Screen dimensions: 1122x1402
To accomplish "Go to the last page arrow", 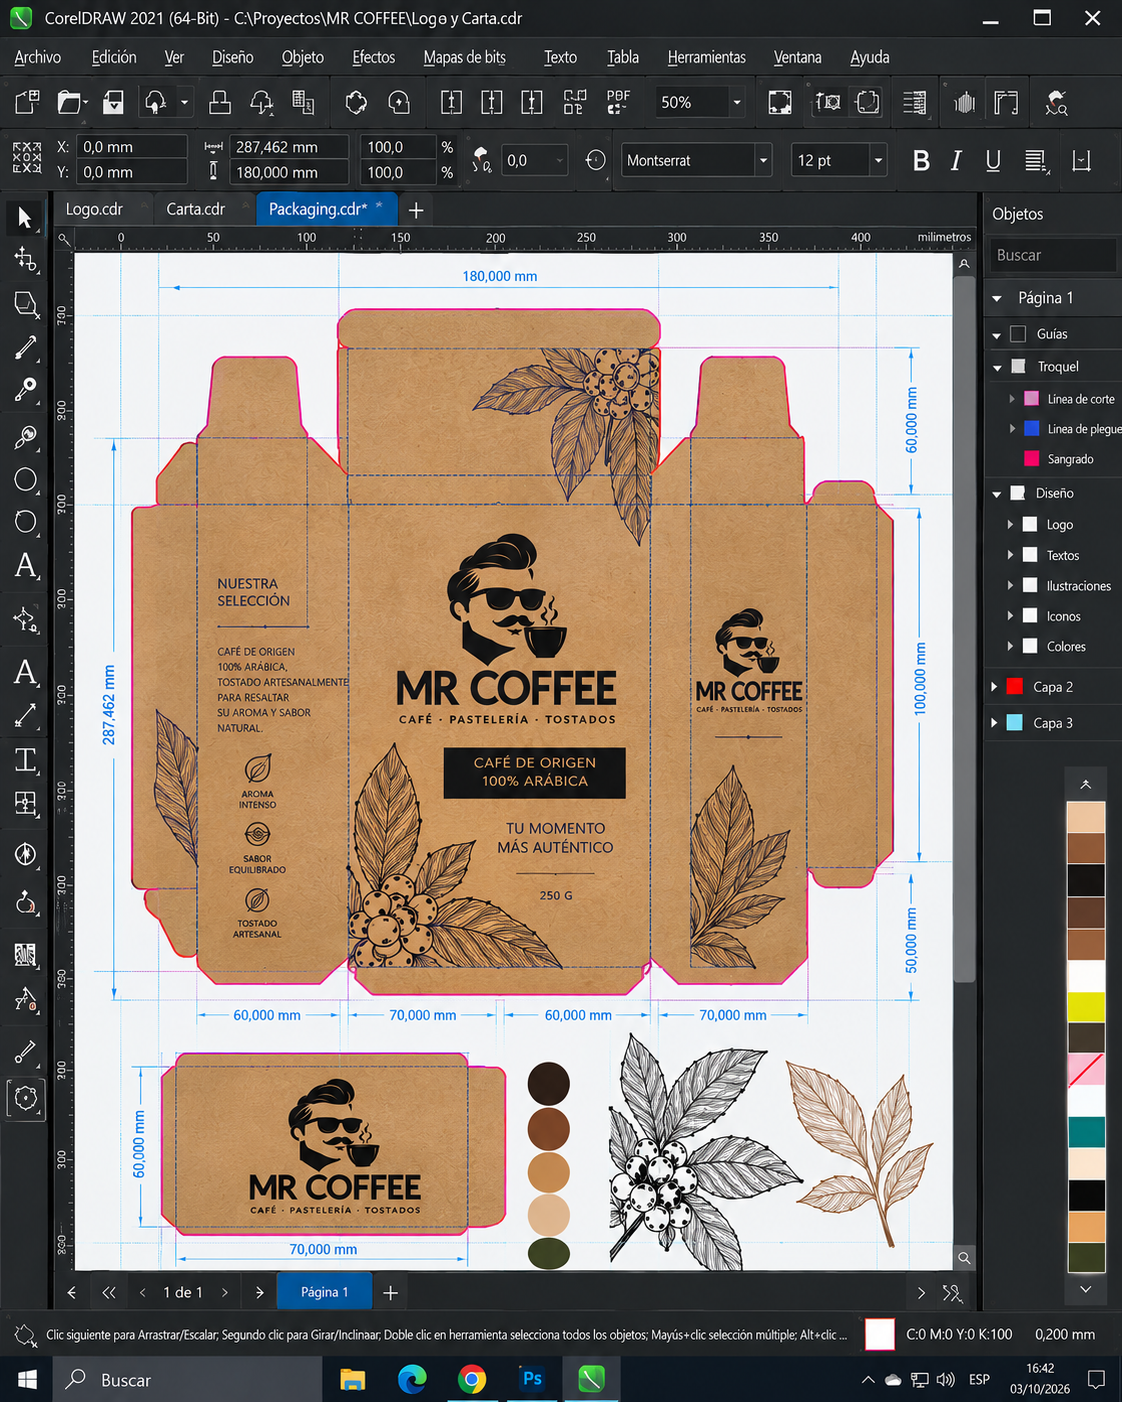I will click(259, 1292).
